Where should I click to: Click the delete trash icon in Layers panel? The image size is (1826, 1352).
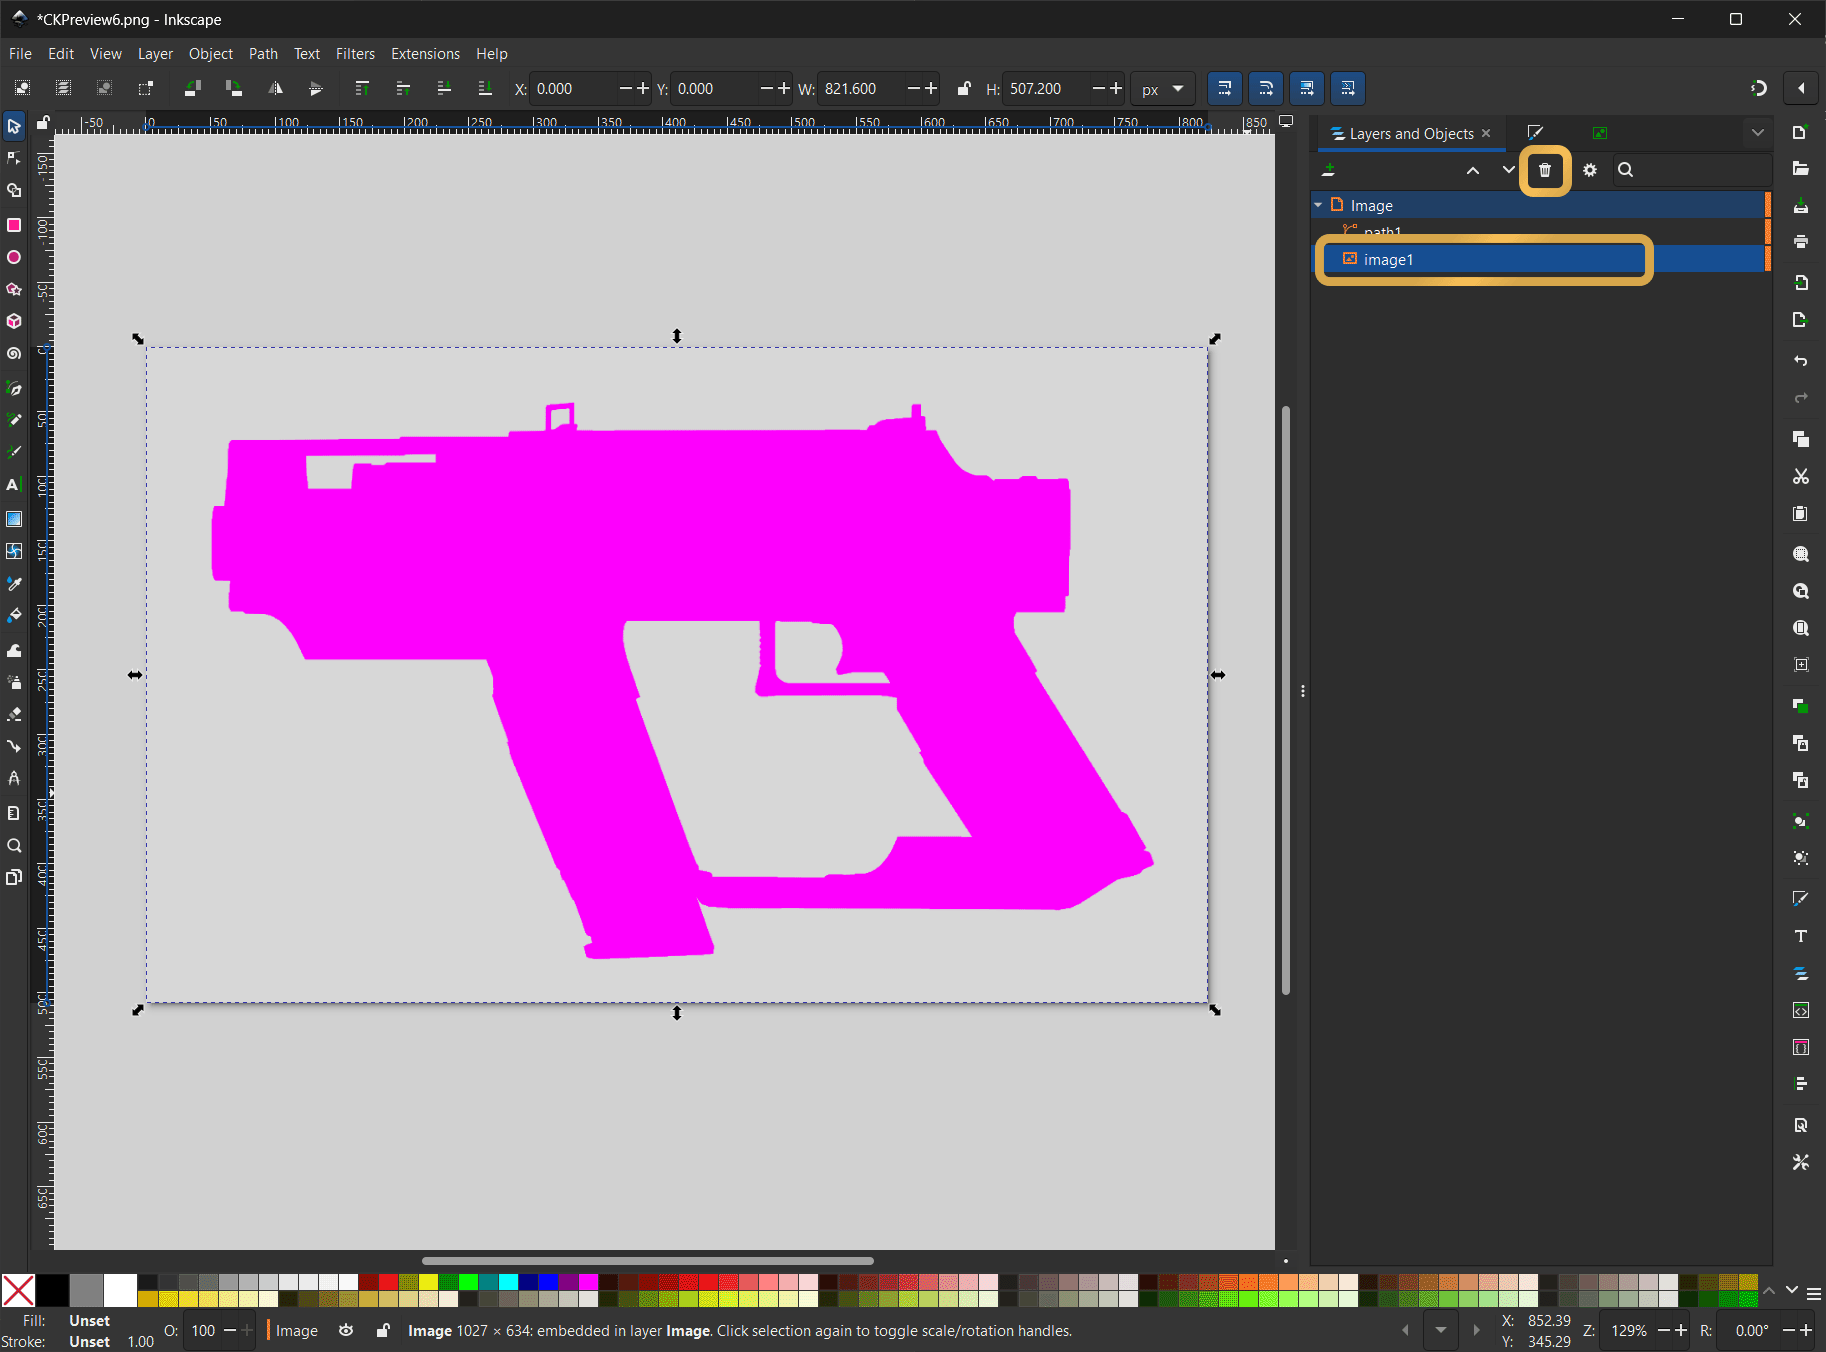click(1545, 170)
